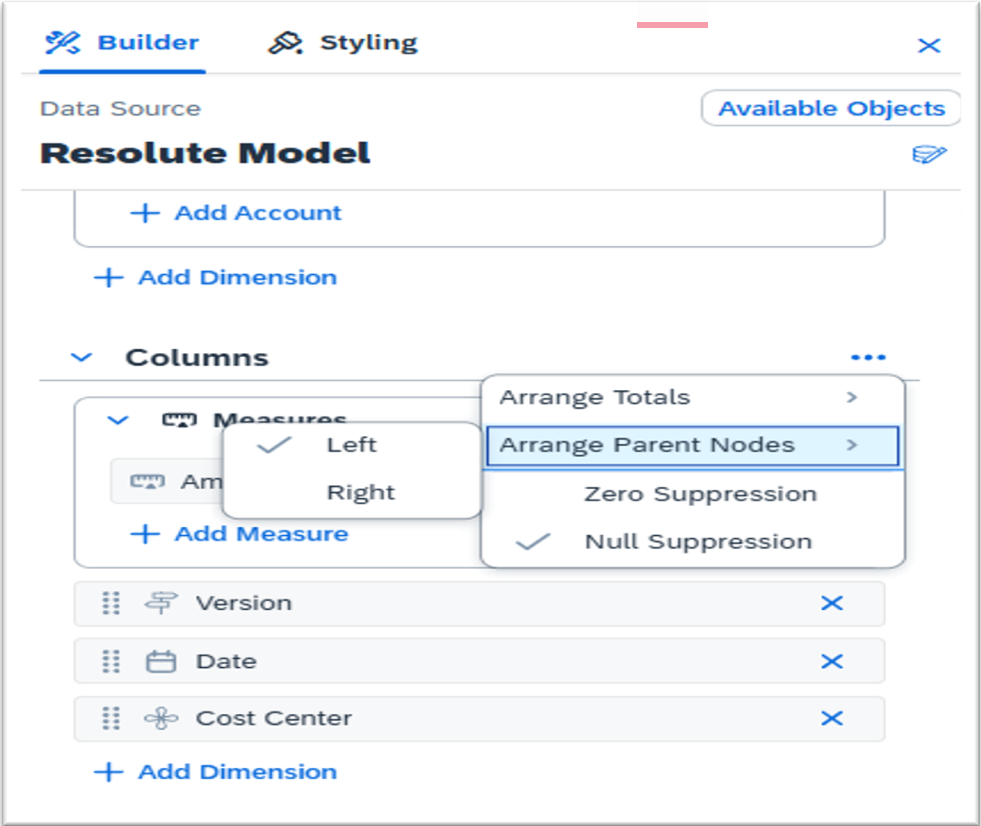Screen dimensions: 981x826
Task: Click the Available Objects button
Action: point(830,108)
